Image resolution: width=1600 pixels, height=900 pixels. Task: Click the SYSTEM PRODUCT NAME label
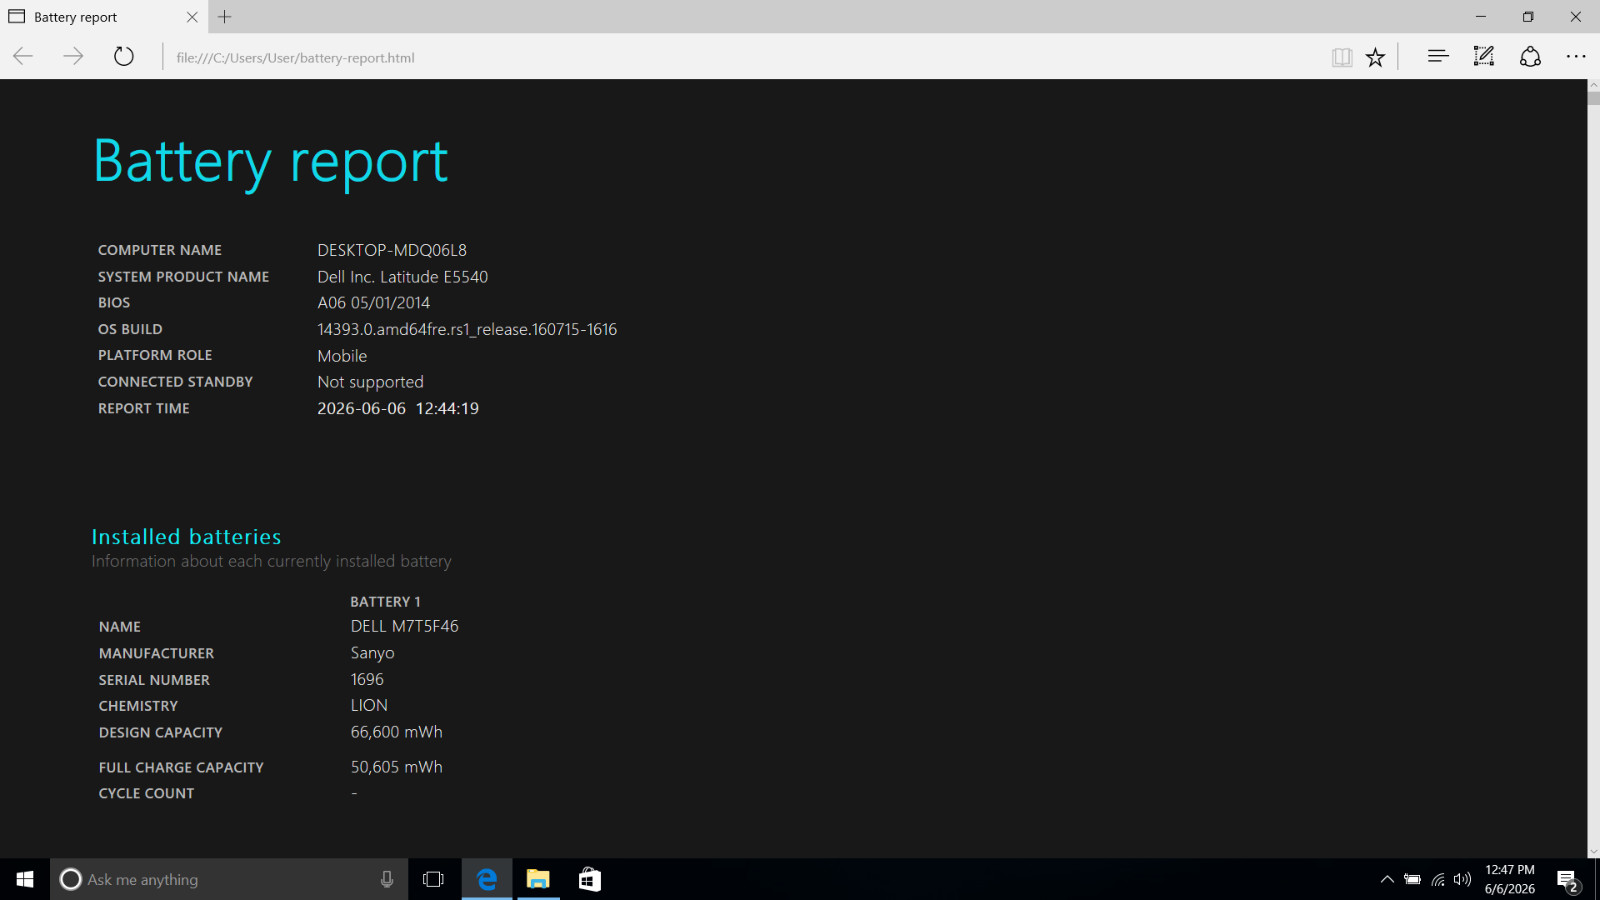tap(183, 277)
